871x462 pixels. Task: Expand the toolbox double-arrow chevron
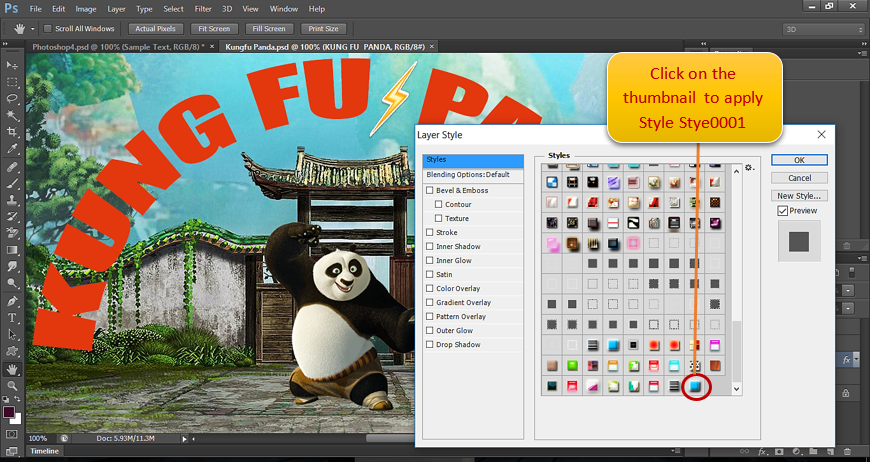(x=5, y=43)
